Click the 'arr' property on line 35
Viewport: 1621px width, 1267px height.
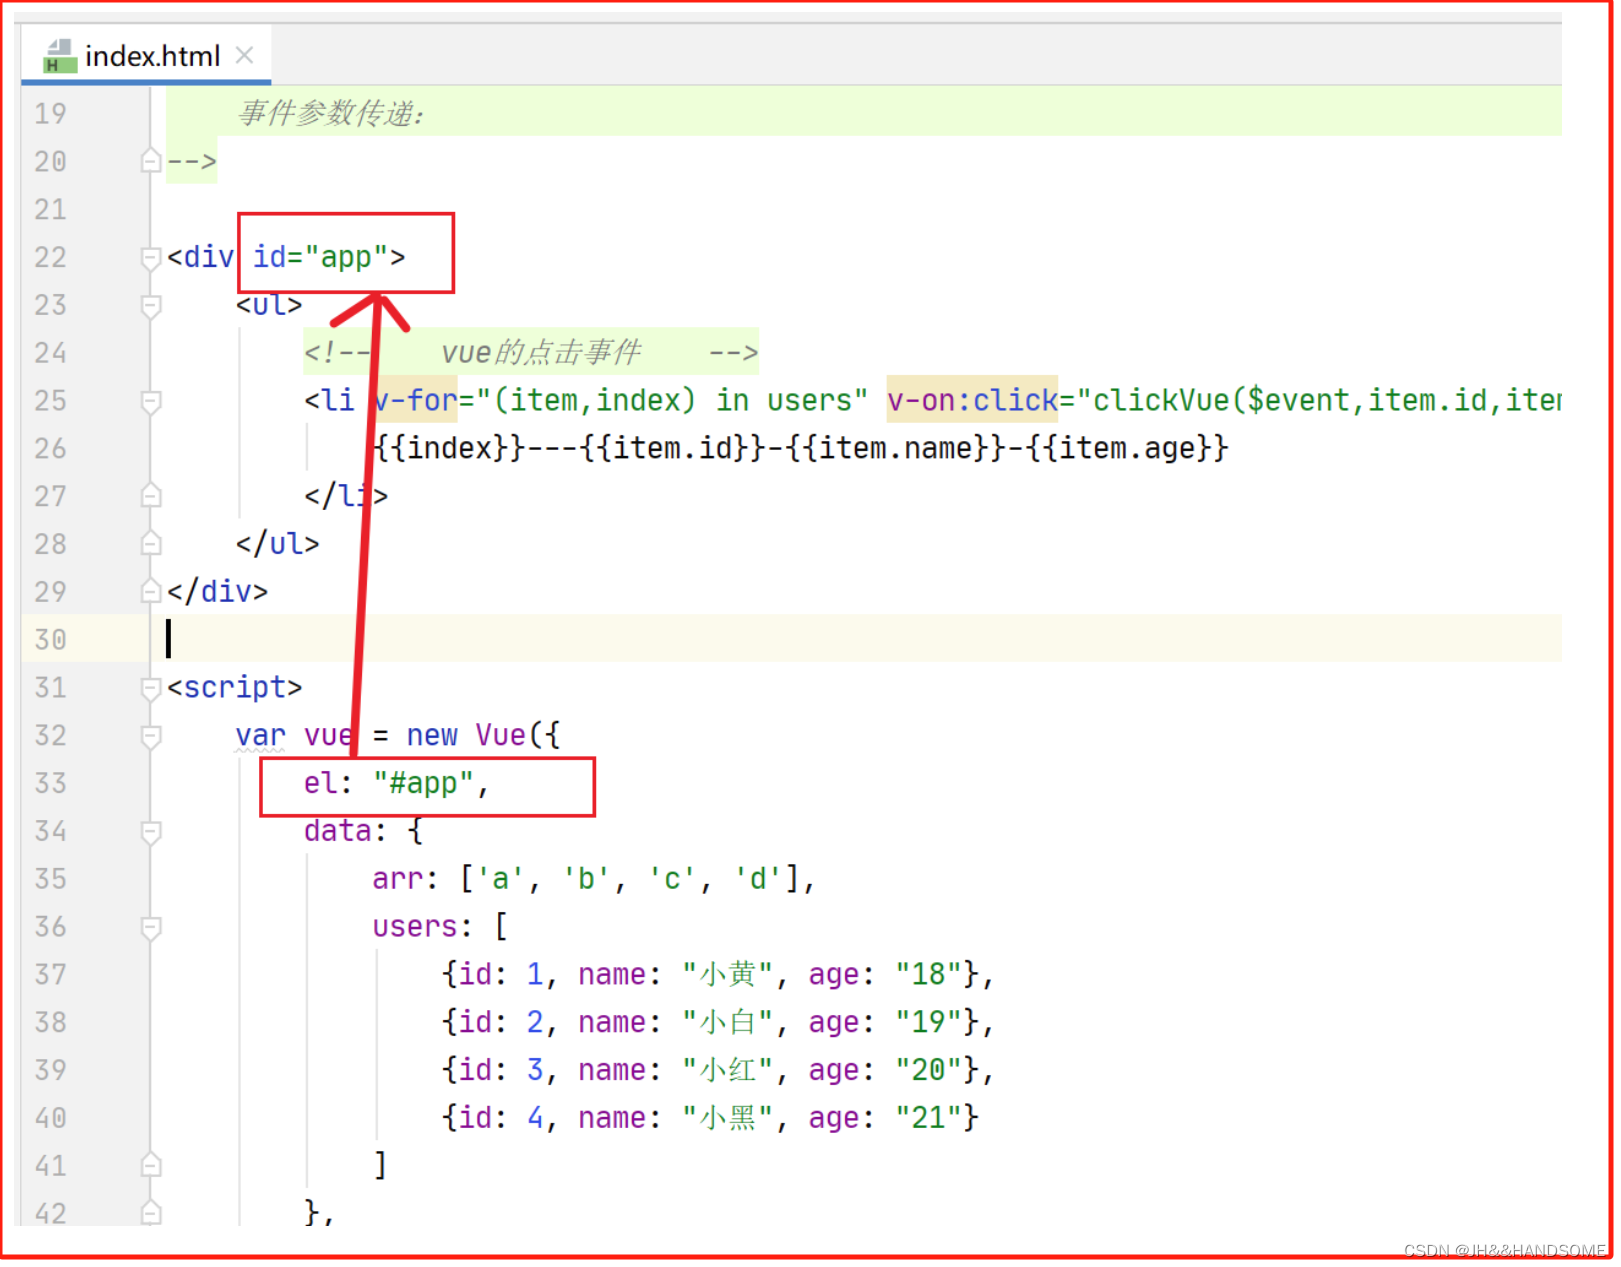tap(397, 880)
